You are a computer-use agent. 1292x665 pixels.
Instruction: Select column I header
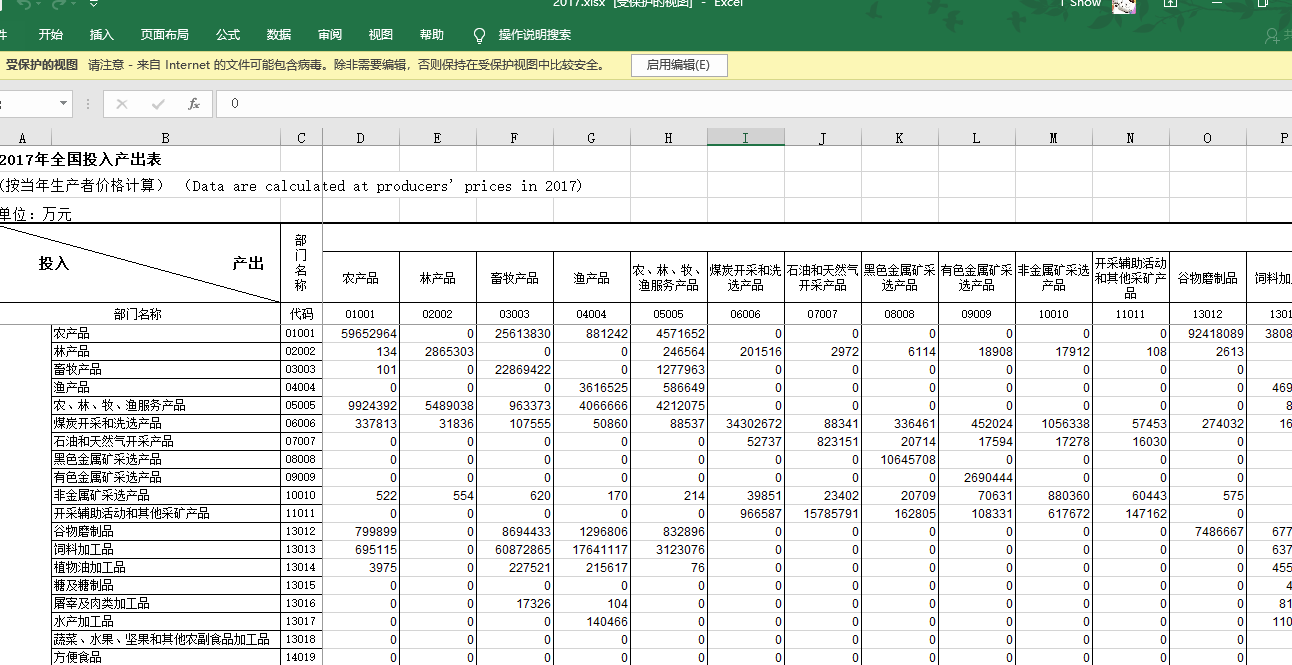click(x=745, y=138)
